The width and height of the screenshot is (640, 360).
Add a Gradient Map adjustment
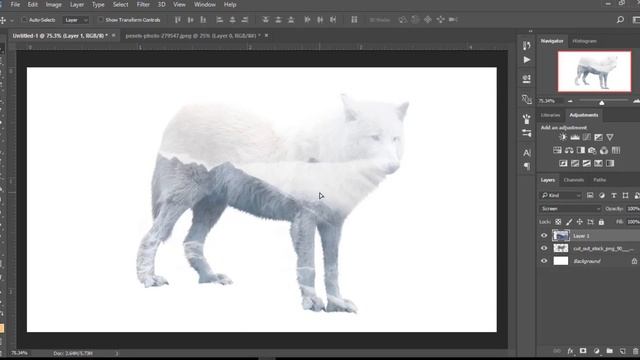pos(610,163)
